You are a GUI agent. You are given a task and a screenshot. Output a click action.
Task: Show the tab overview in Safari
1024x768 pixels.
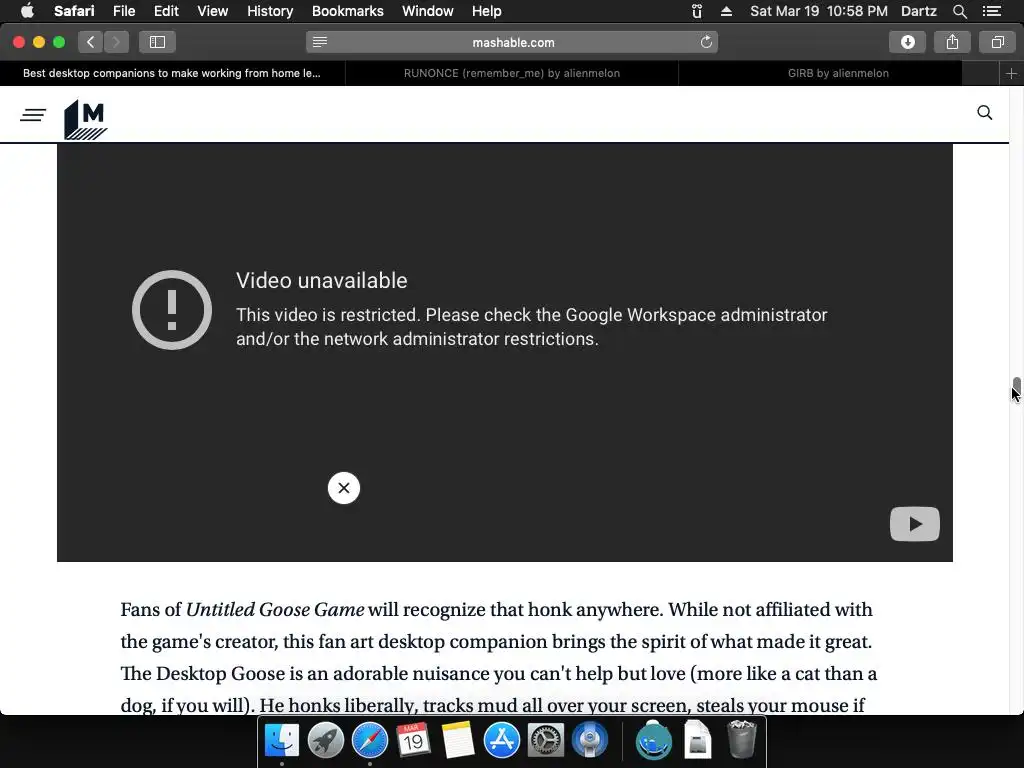point(997,42)
